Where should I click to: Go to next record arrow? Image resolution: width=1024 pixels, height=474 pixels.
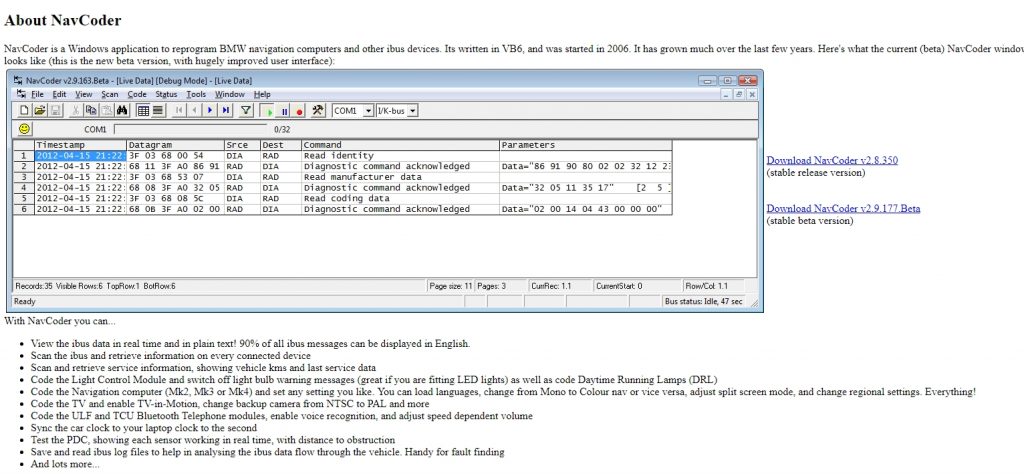(x=210, y=111)
